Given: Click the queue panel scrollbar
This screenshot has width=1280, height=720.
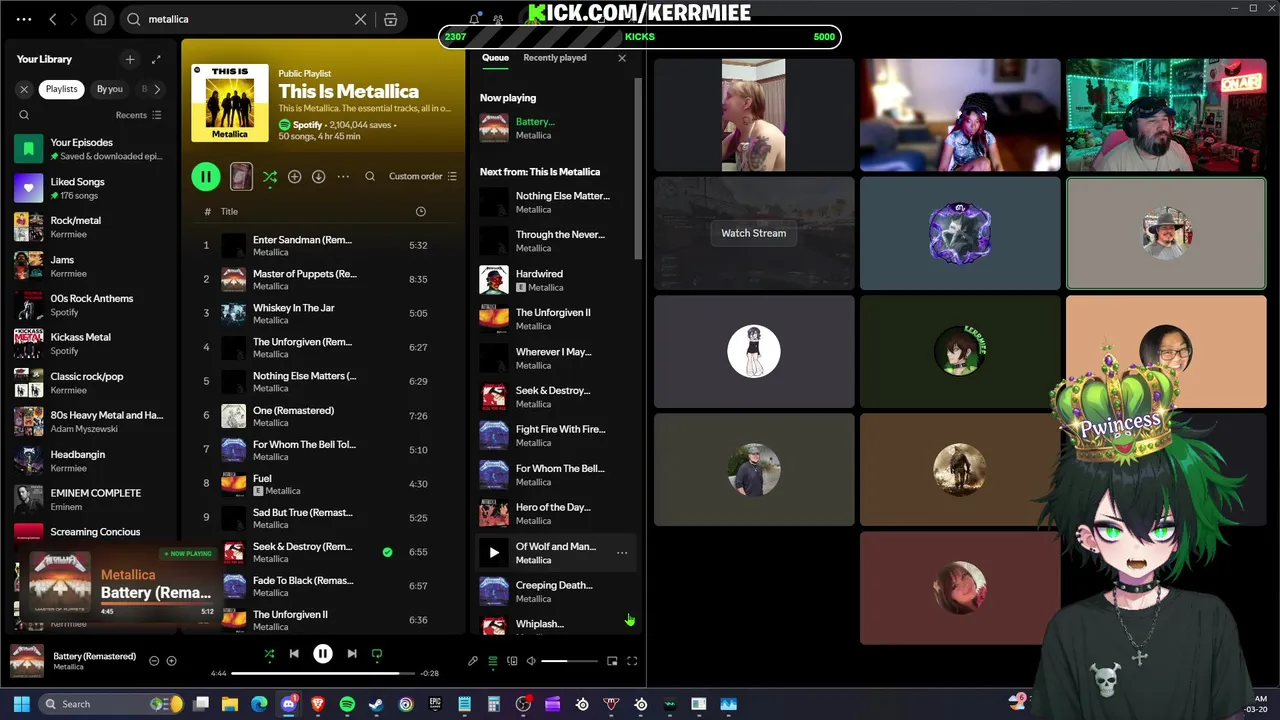Looking at the screenshot, I should [x=638, y=170].
